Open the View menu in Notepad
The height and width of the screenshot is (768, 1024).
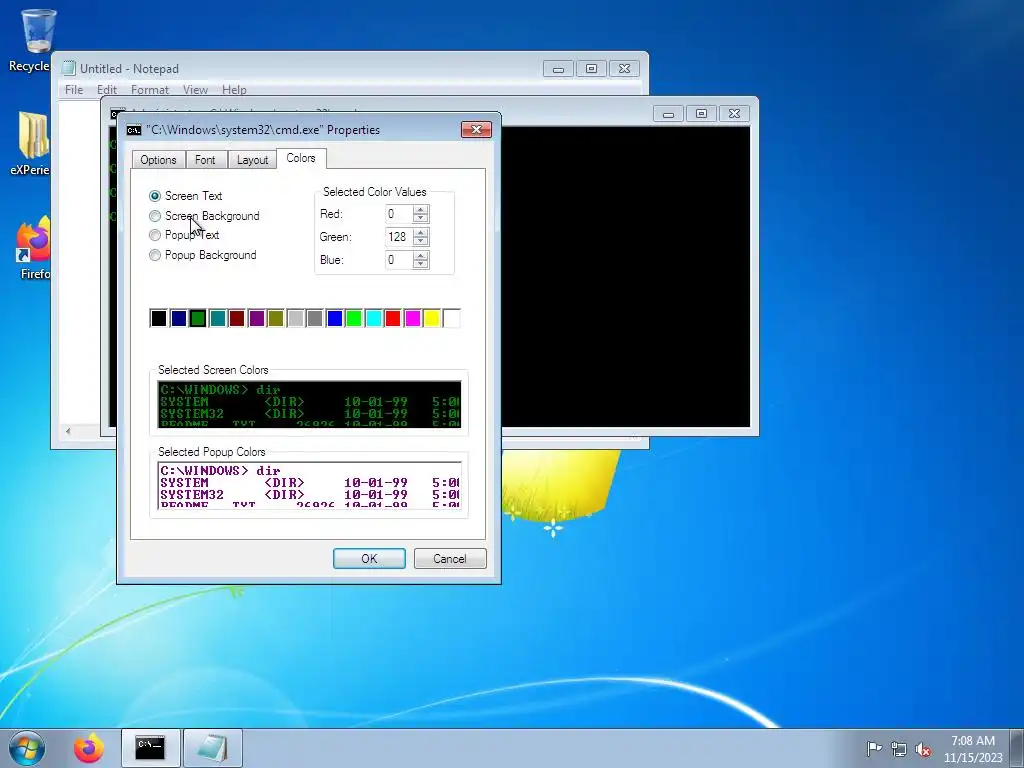[x=195, y=89]
